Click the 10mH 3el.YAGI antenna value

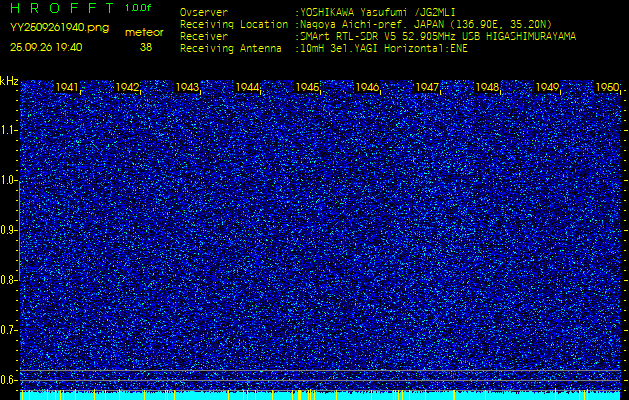(x=383, y=49)
